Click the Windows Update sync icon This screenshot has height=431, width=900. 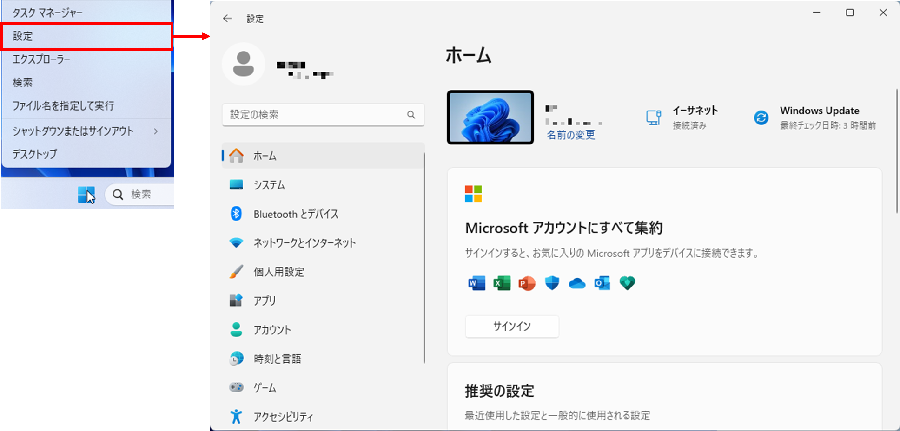pos(761,117)
